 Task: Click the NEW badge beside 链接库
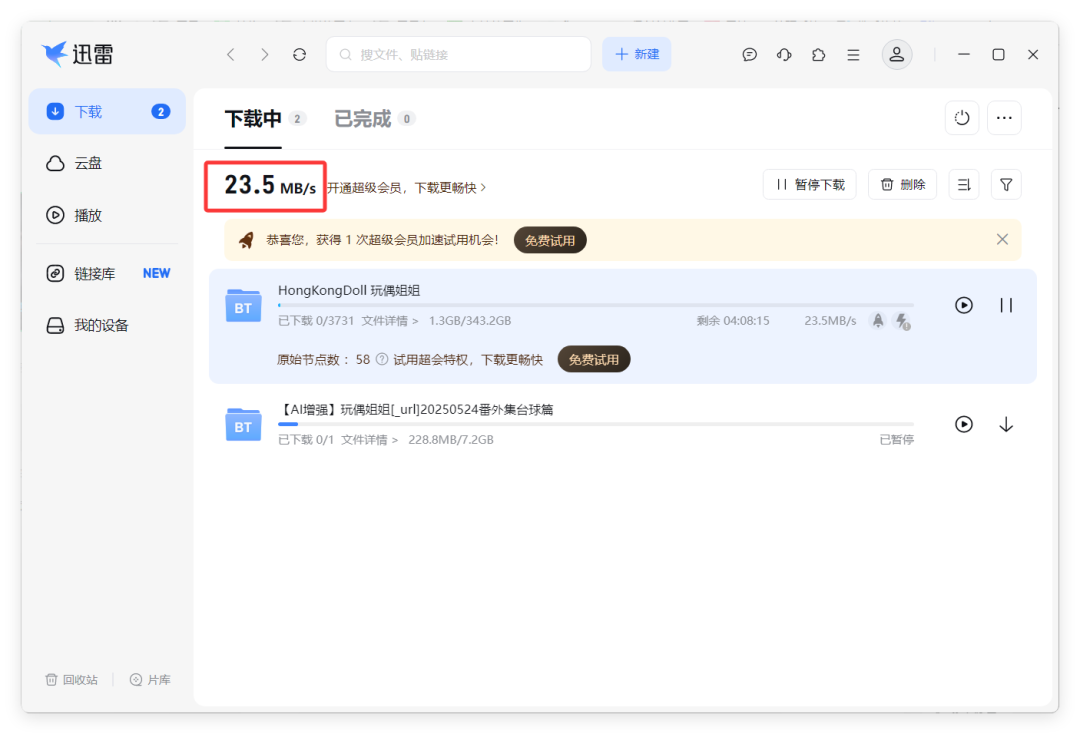[156, 273]
